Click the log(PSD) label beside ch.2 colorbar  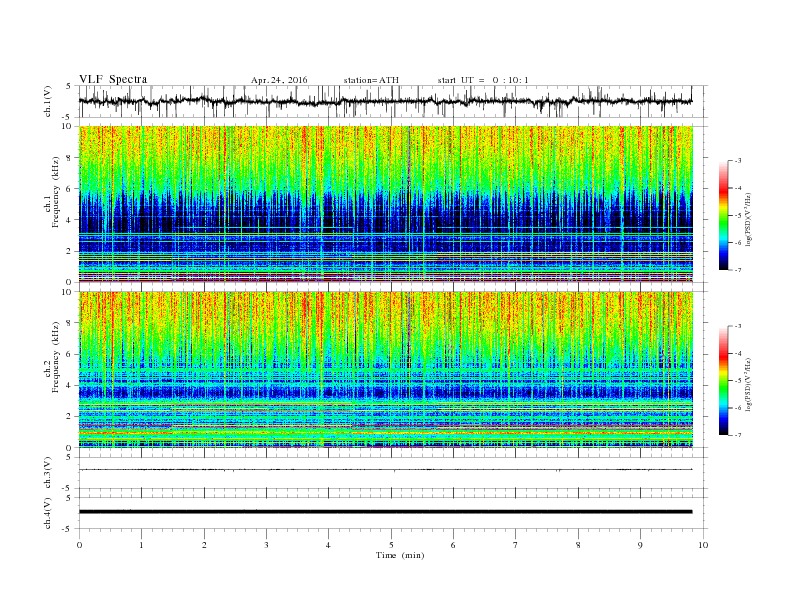[748, 385]
